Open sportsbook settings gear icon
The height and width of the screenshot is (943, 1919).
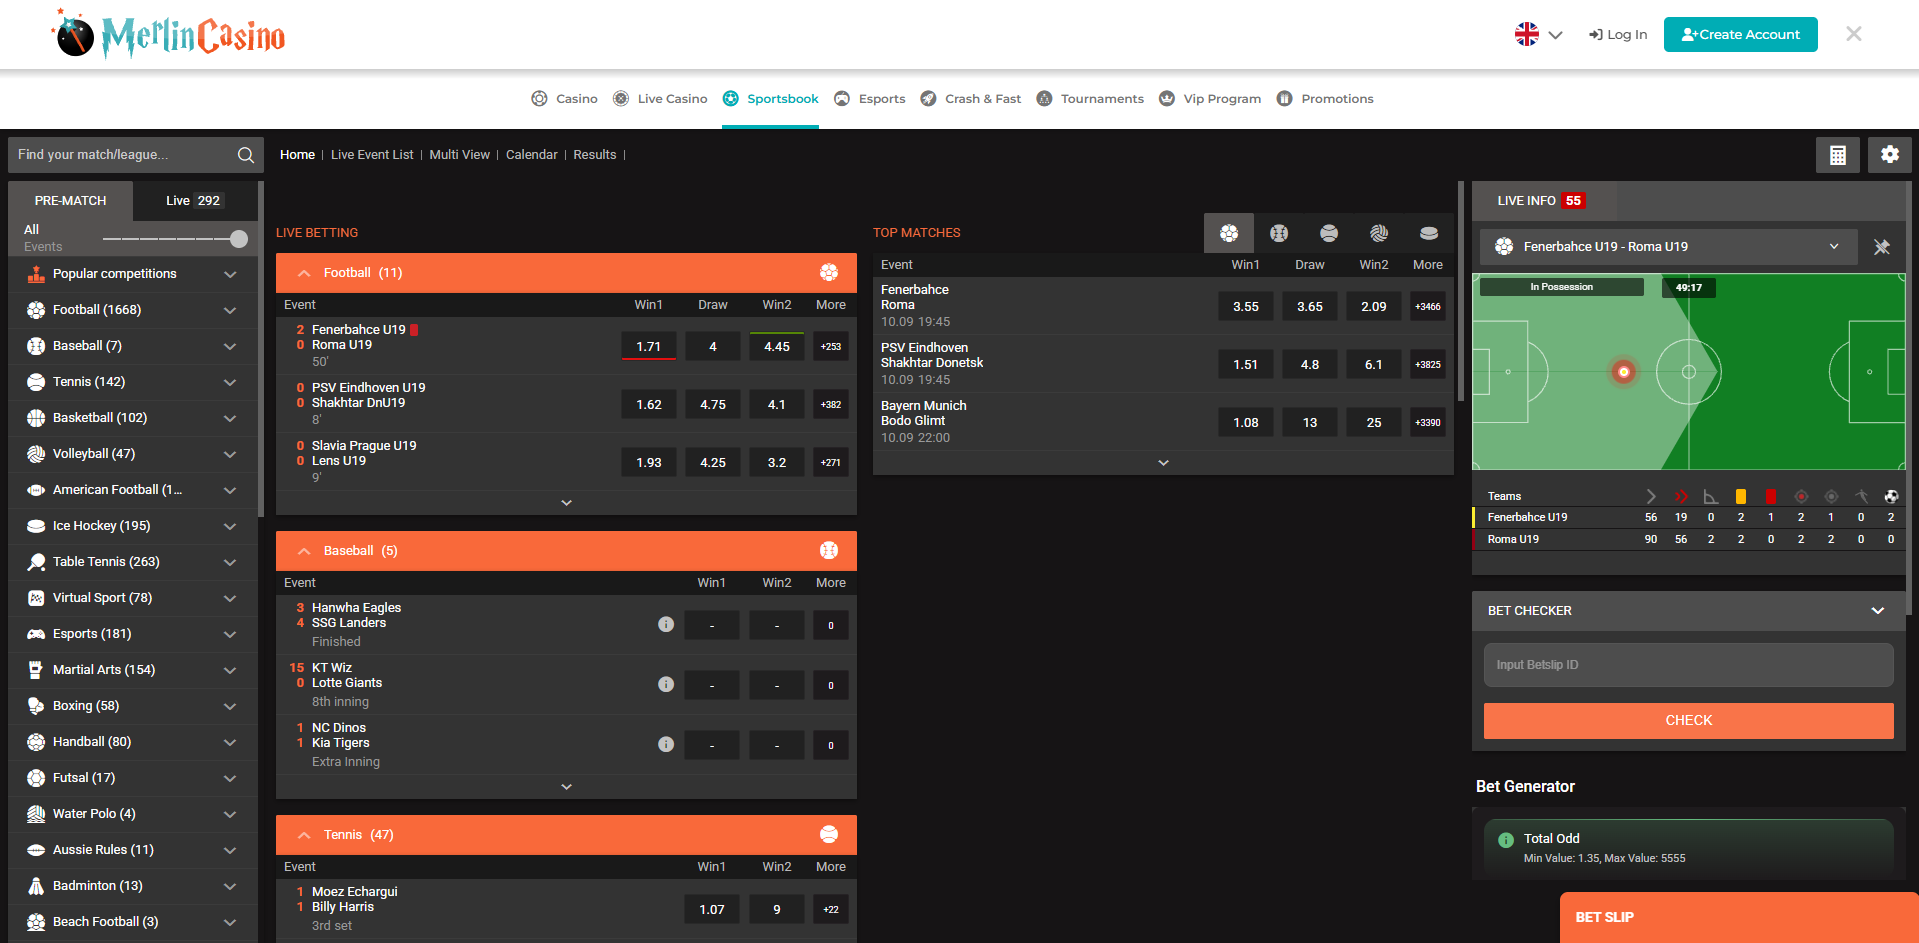[1890, 155]
